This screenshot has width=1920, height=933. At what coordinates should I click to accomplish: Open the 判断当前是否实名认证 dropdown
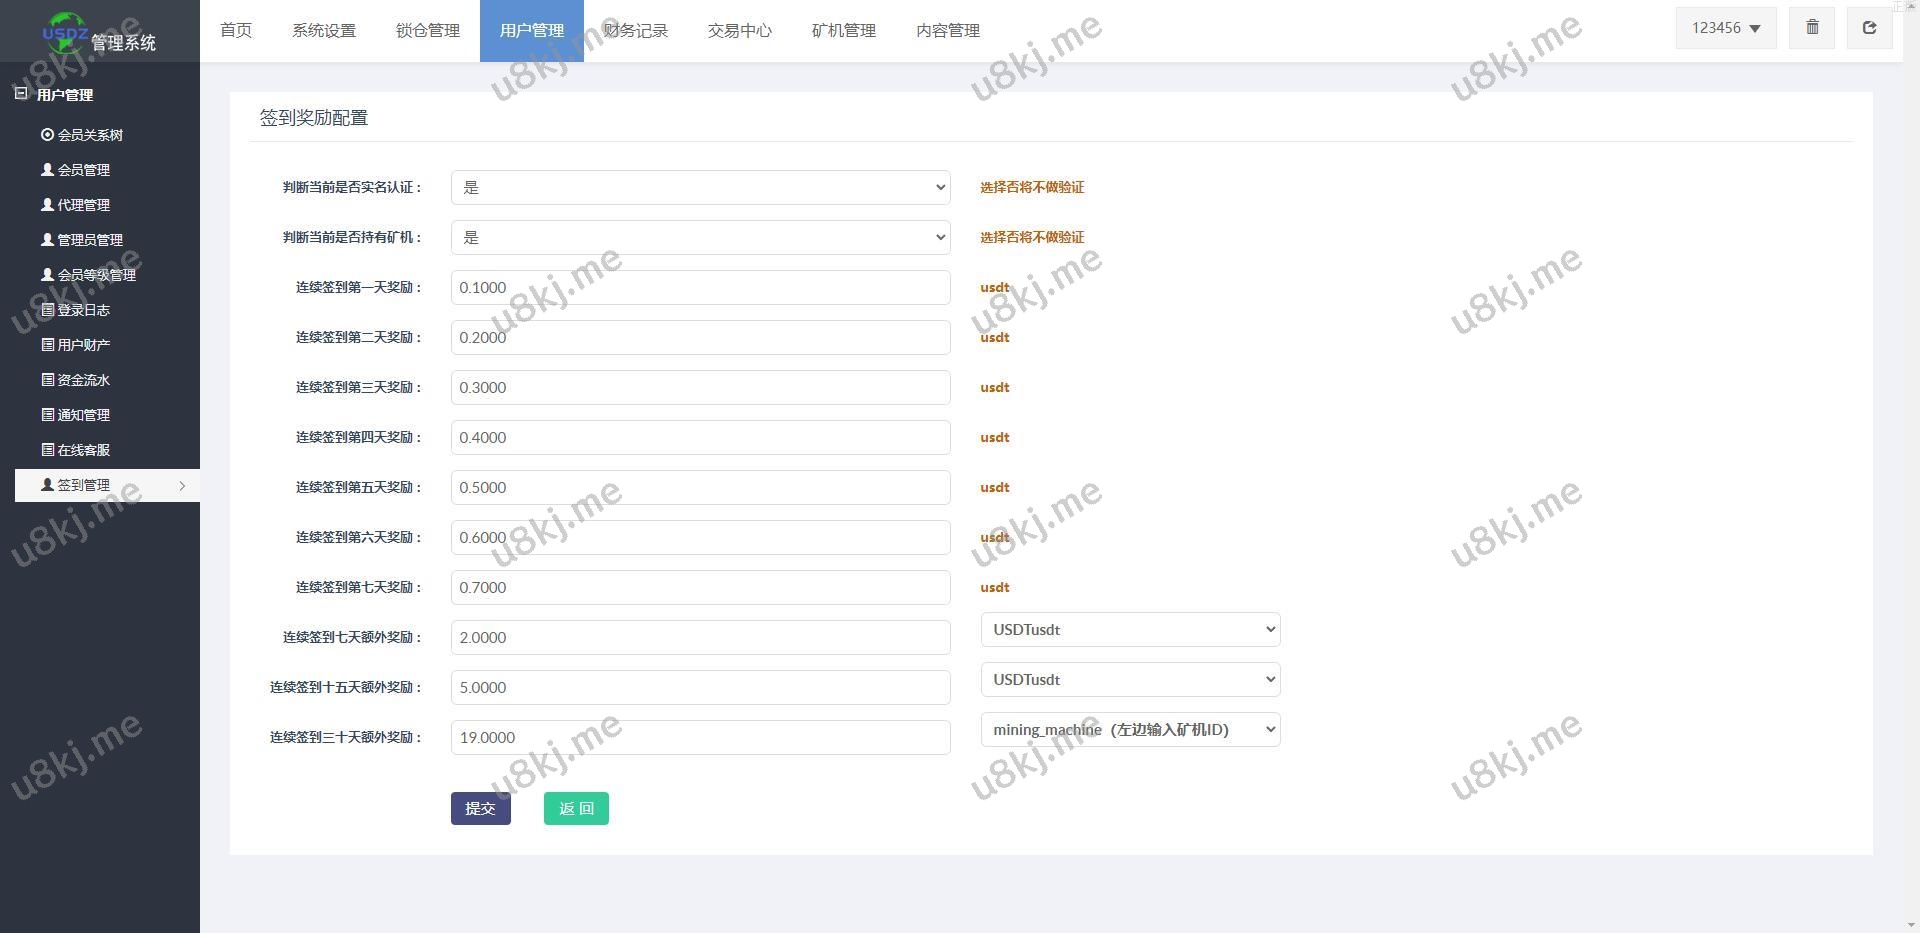click(x=700, y=187)
